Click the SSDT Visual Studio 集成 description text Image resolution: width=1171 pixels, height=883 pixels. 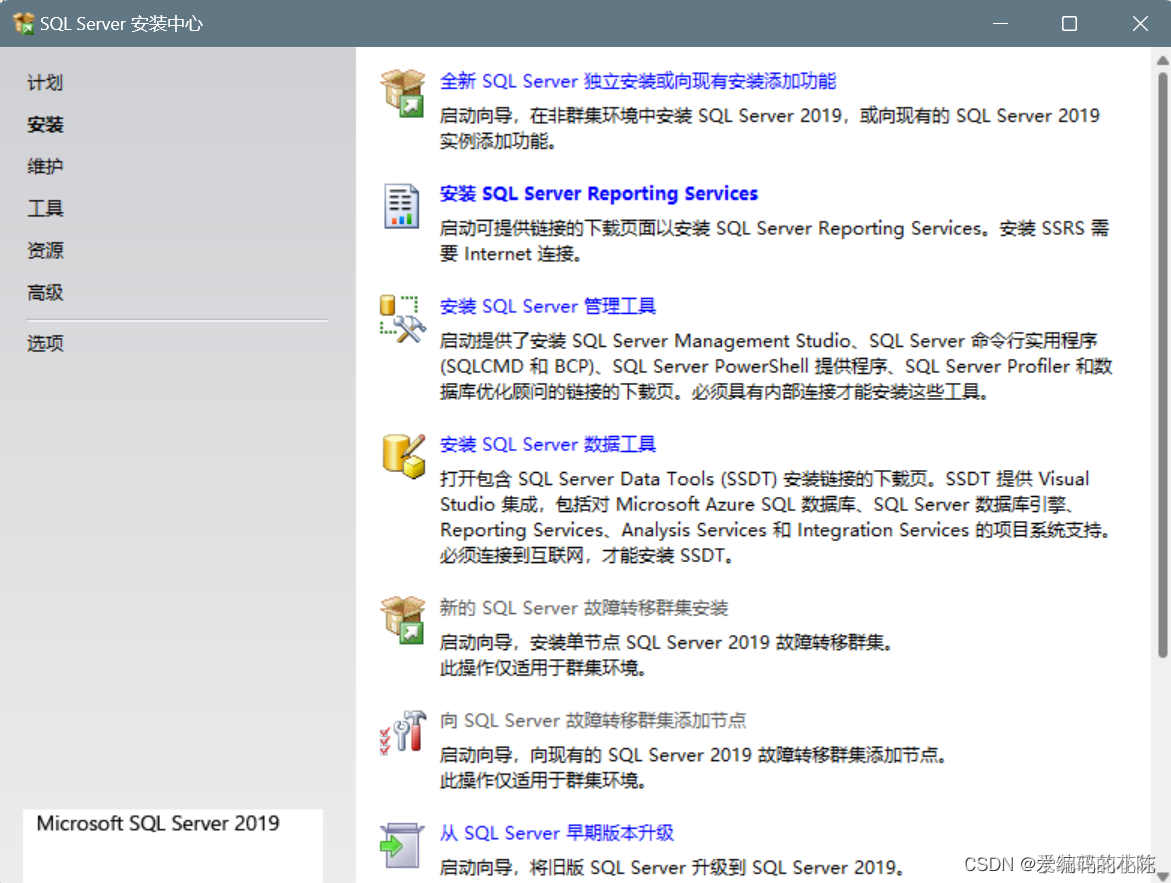tap(775, 517)
